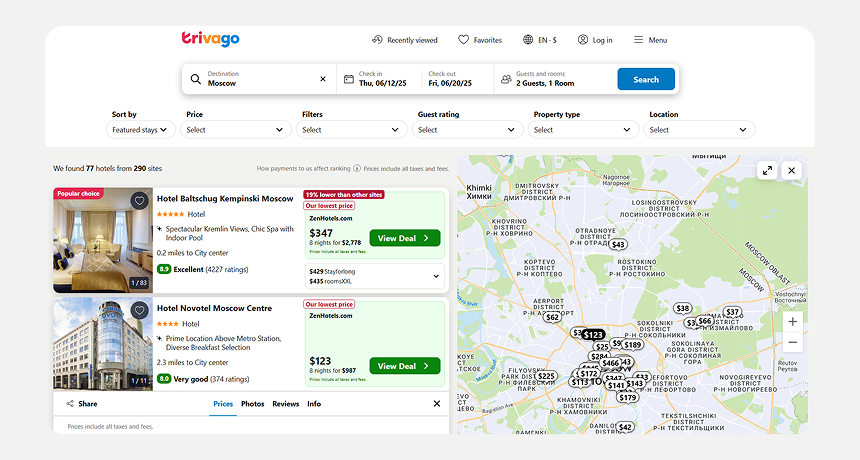Expand the Location dropdown
This screenshot has height=460, width=860.
point(699,130)
